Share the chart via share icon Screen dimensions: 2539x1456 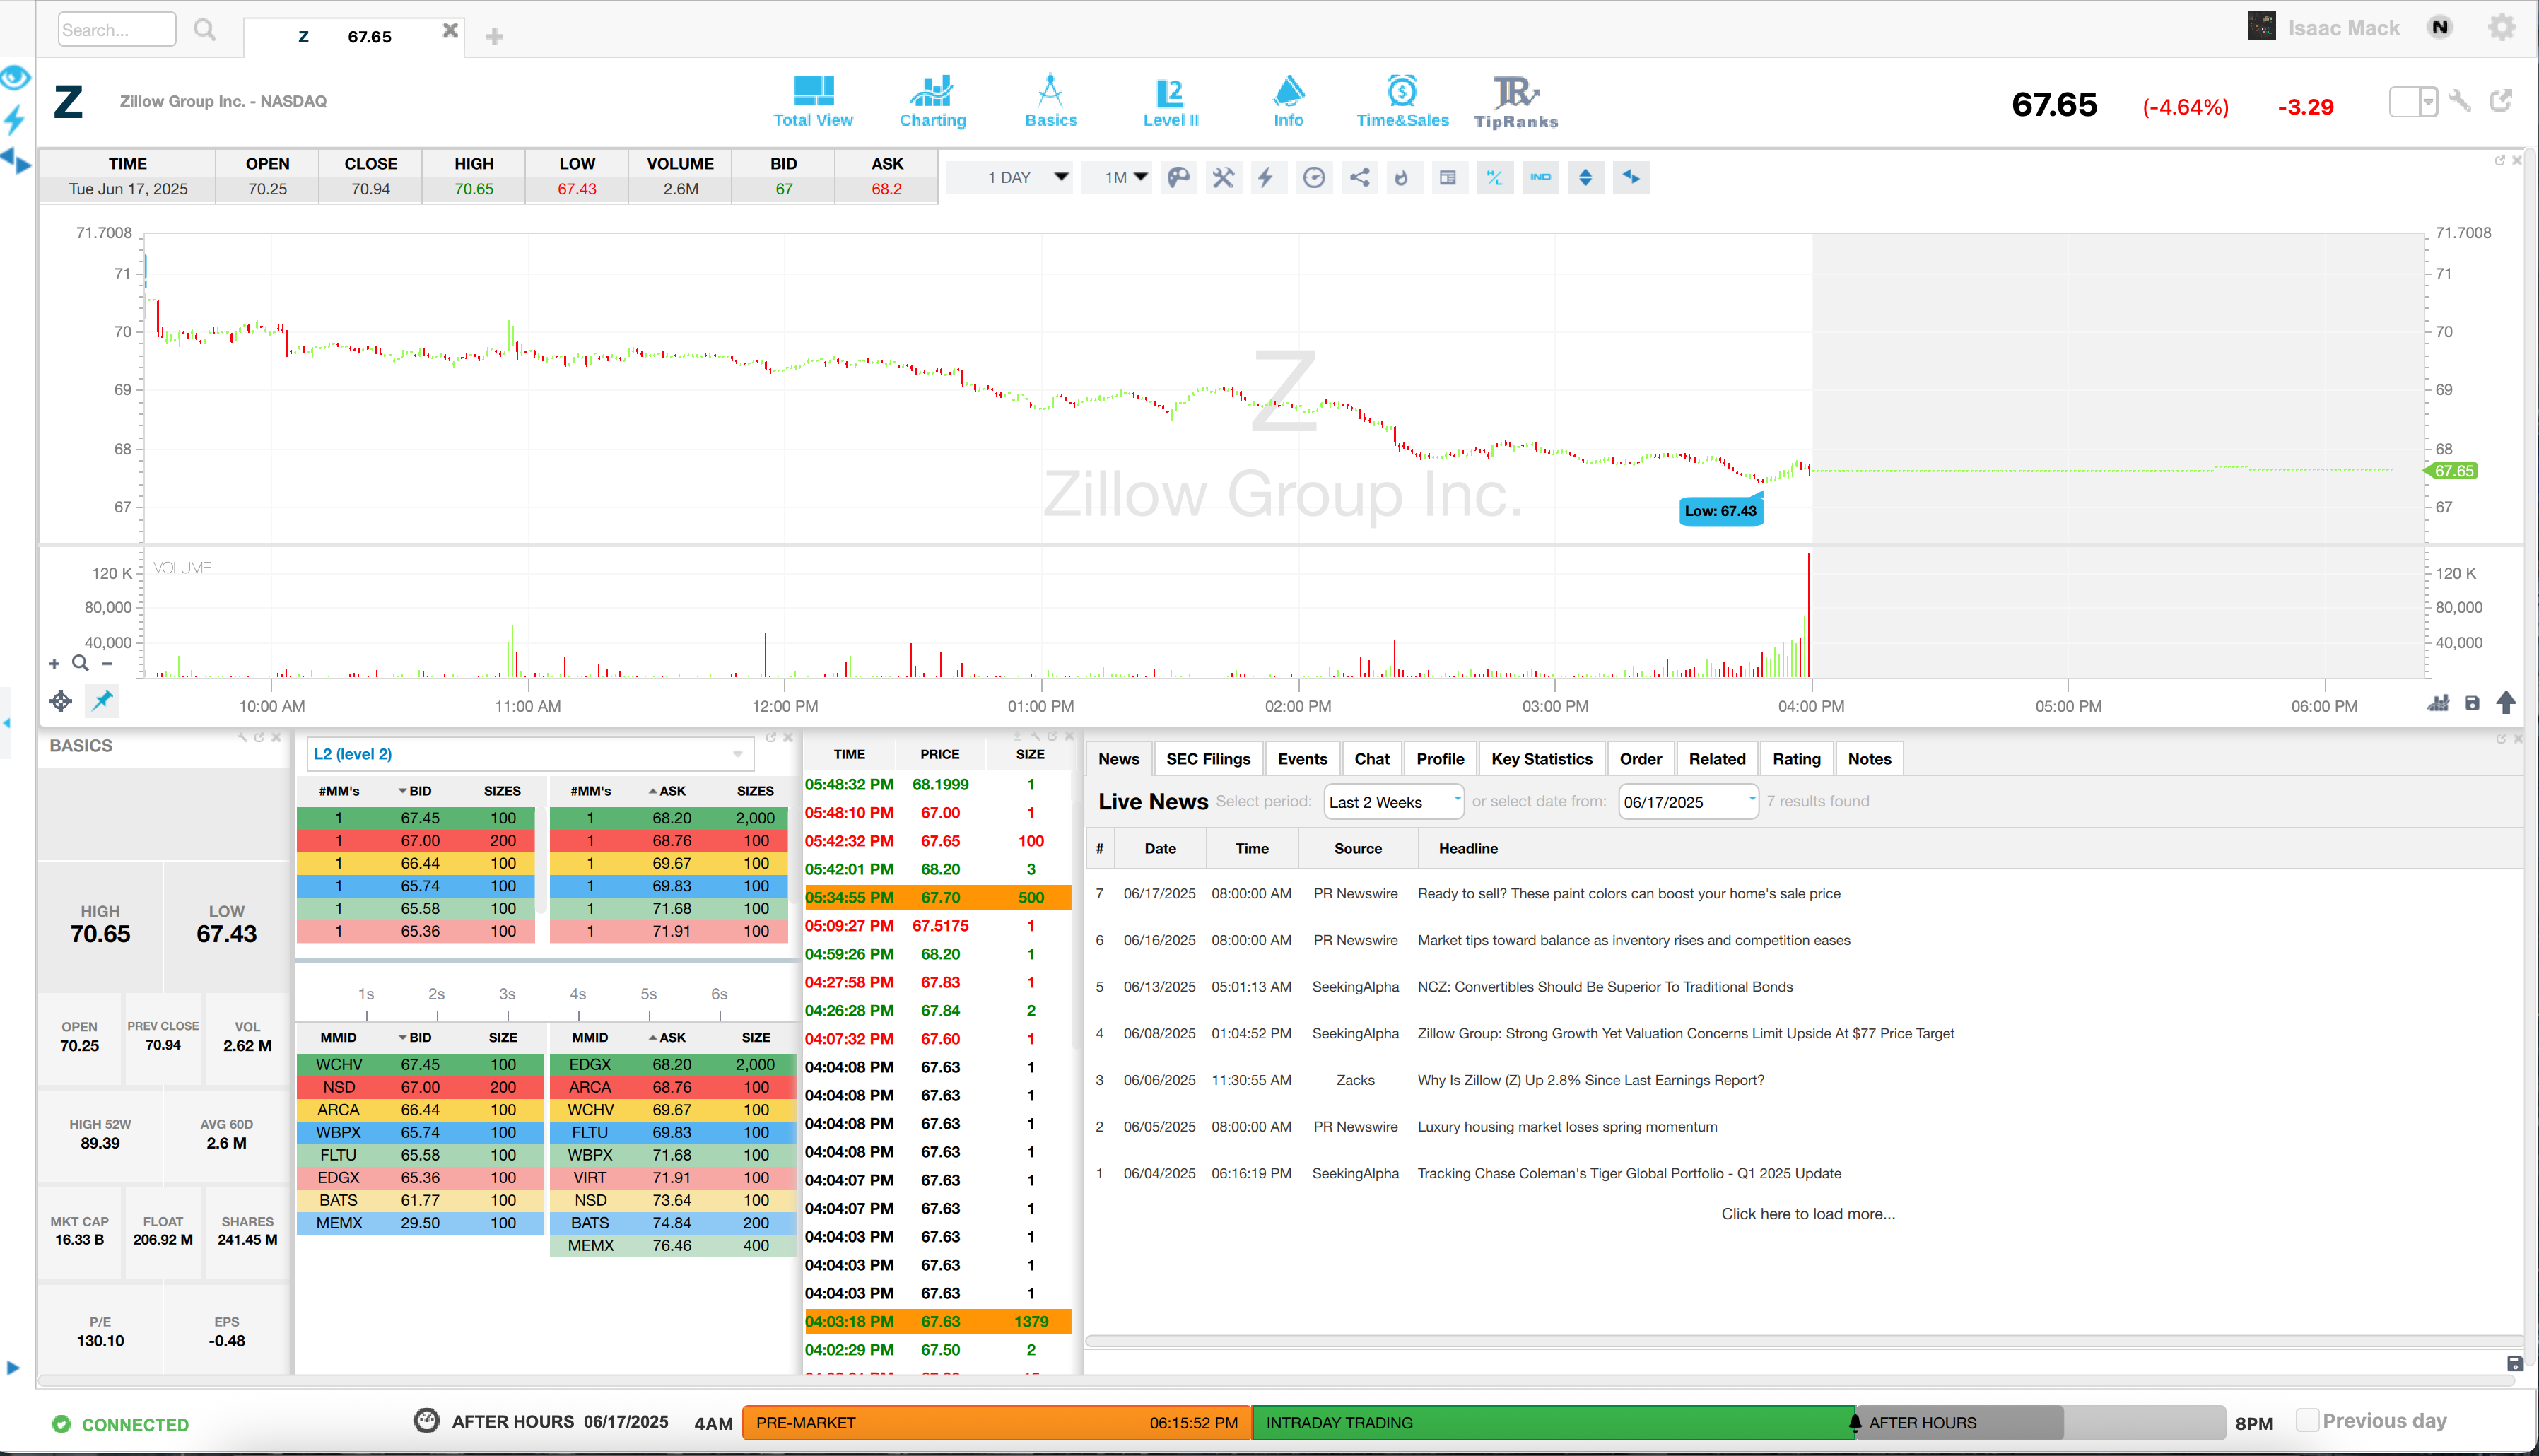[1359, 178]
